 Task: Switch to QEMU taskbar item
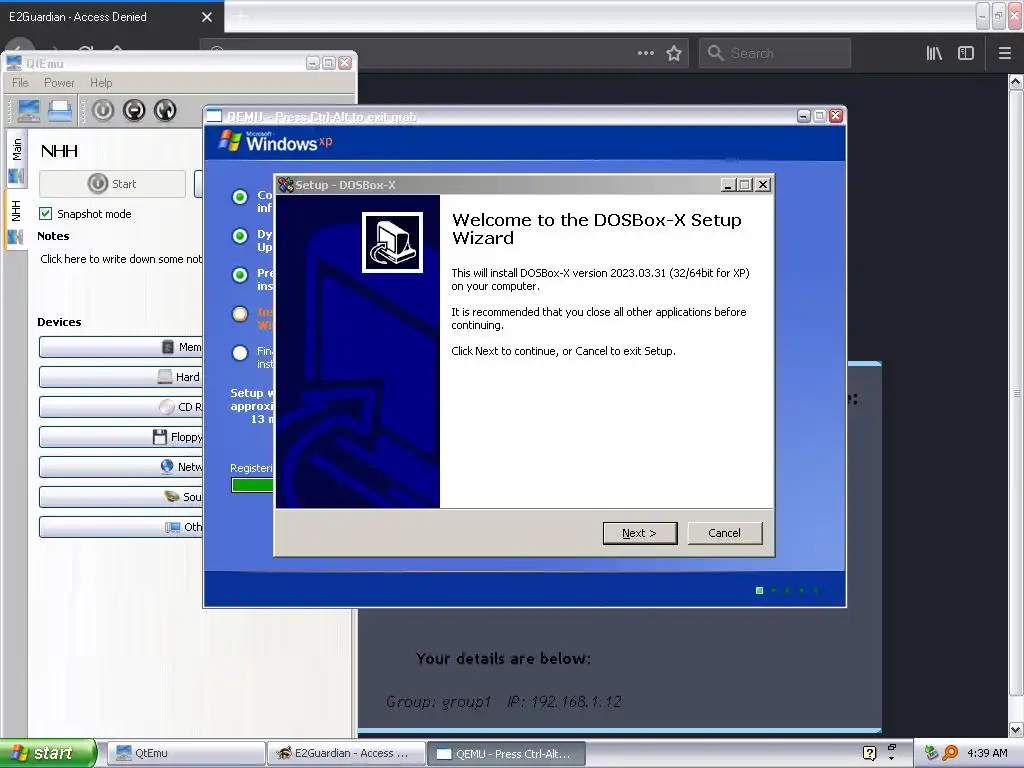(x=506, y=753)
